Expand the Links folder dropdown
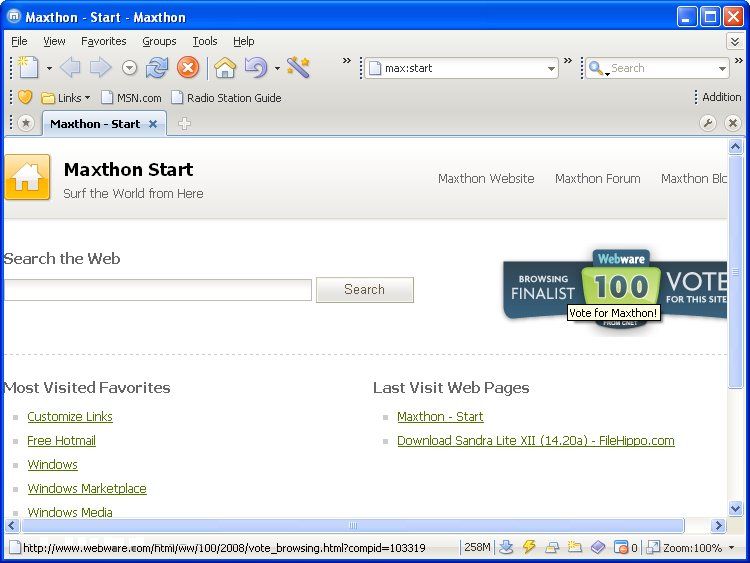 (x=87, y=98)
